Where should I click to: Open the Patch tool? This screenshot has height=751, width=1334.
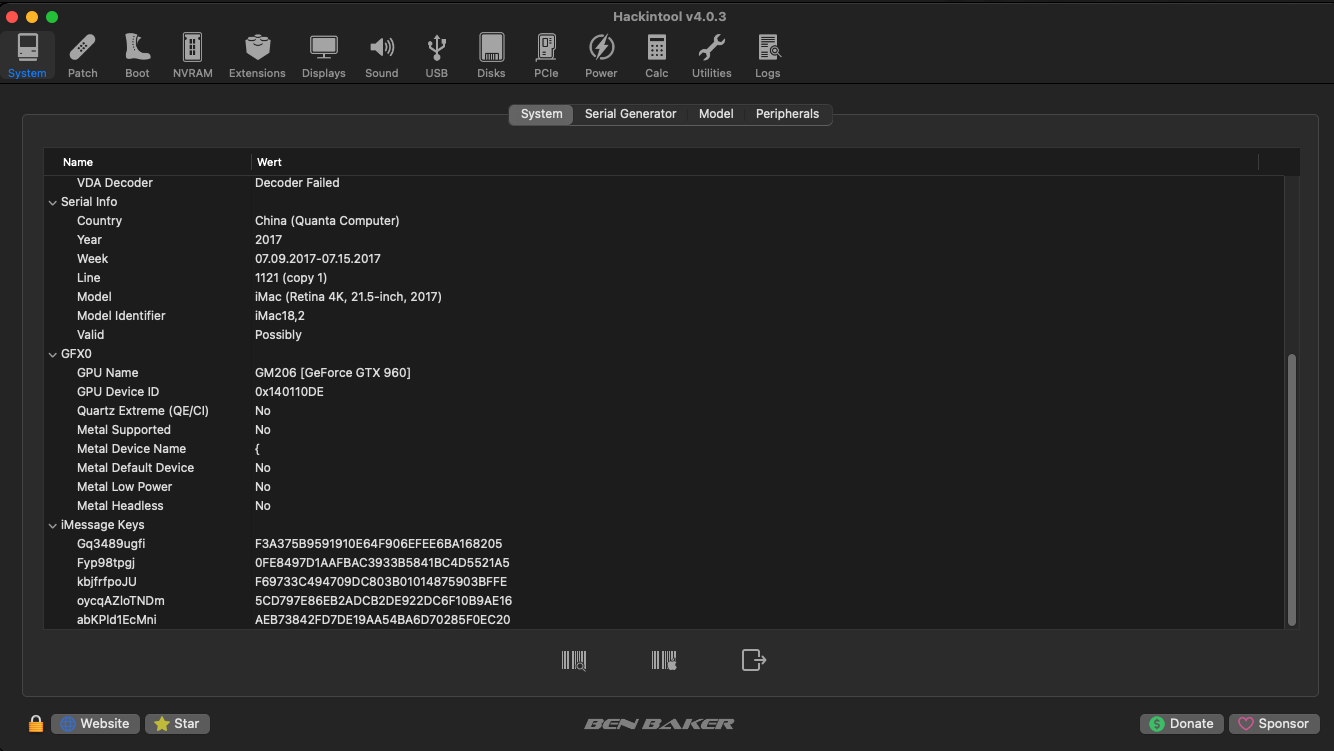coord(83,56)
